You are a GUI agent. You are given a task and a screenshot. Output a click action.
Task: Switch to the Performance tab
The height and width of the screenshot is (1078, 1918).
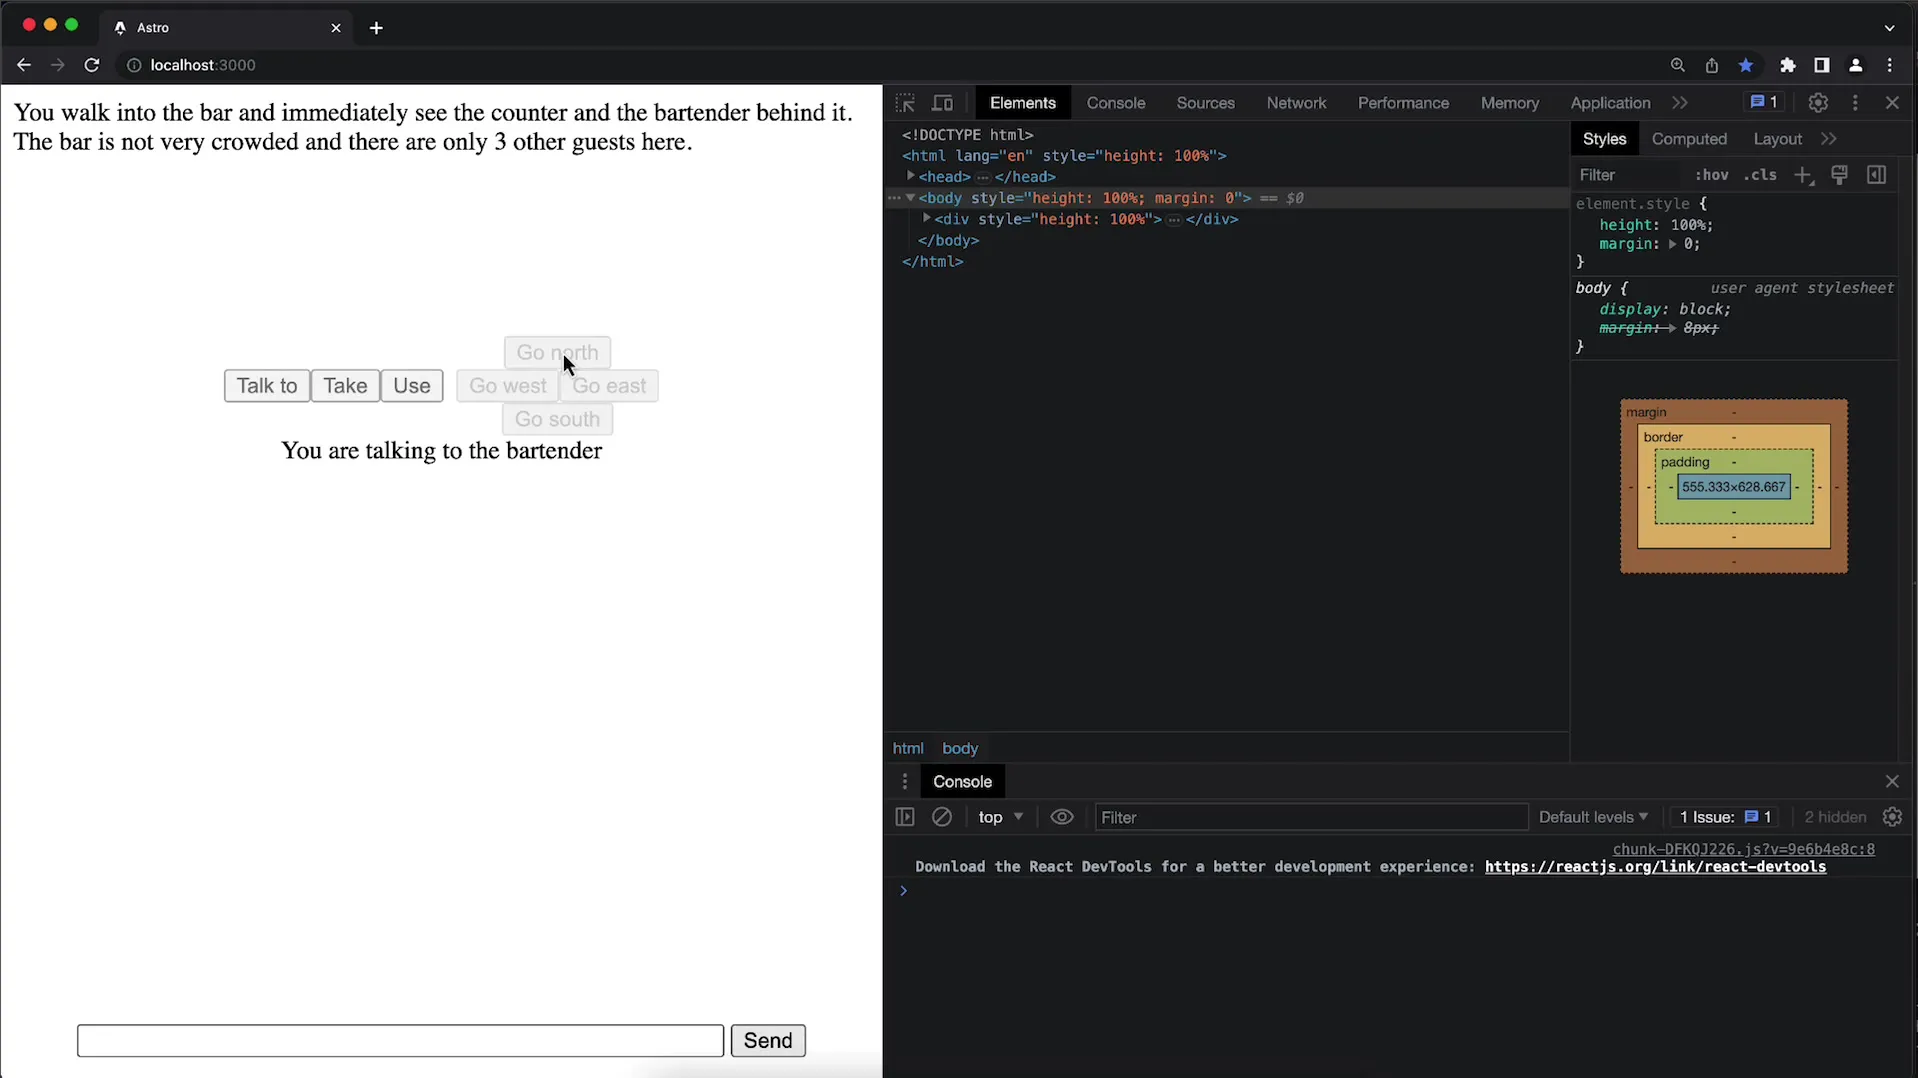click(x=1403, y=103)
